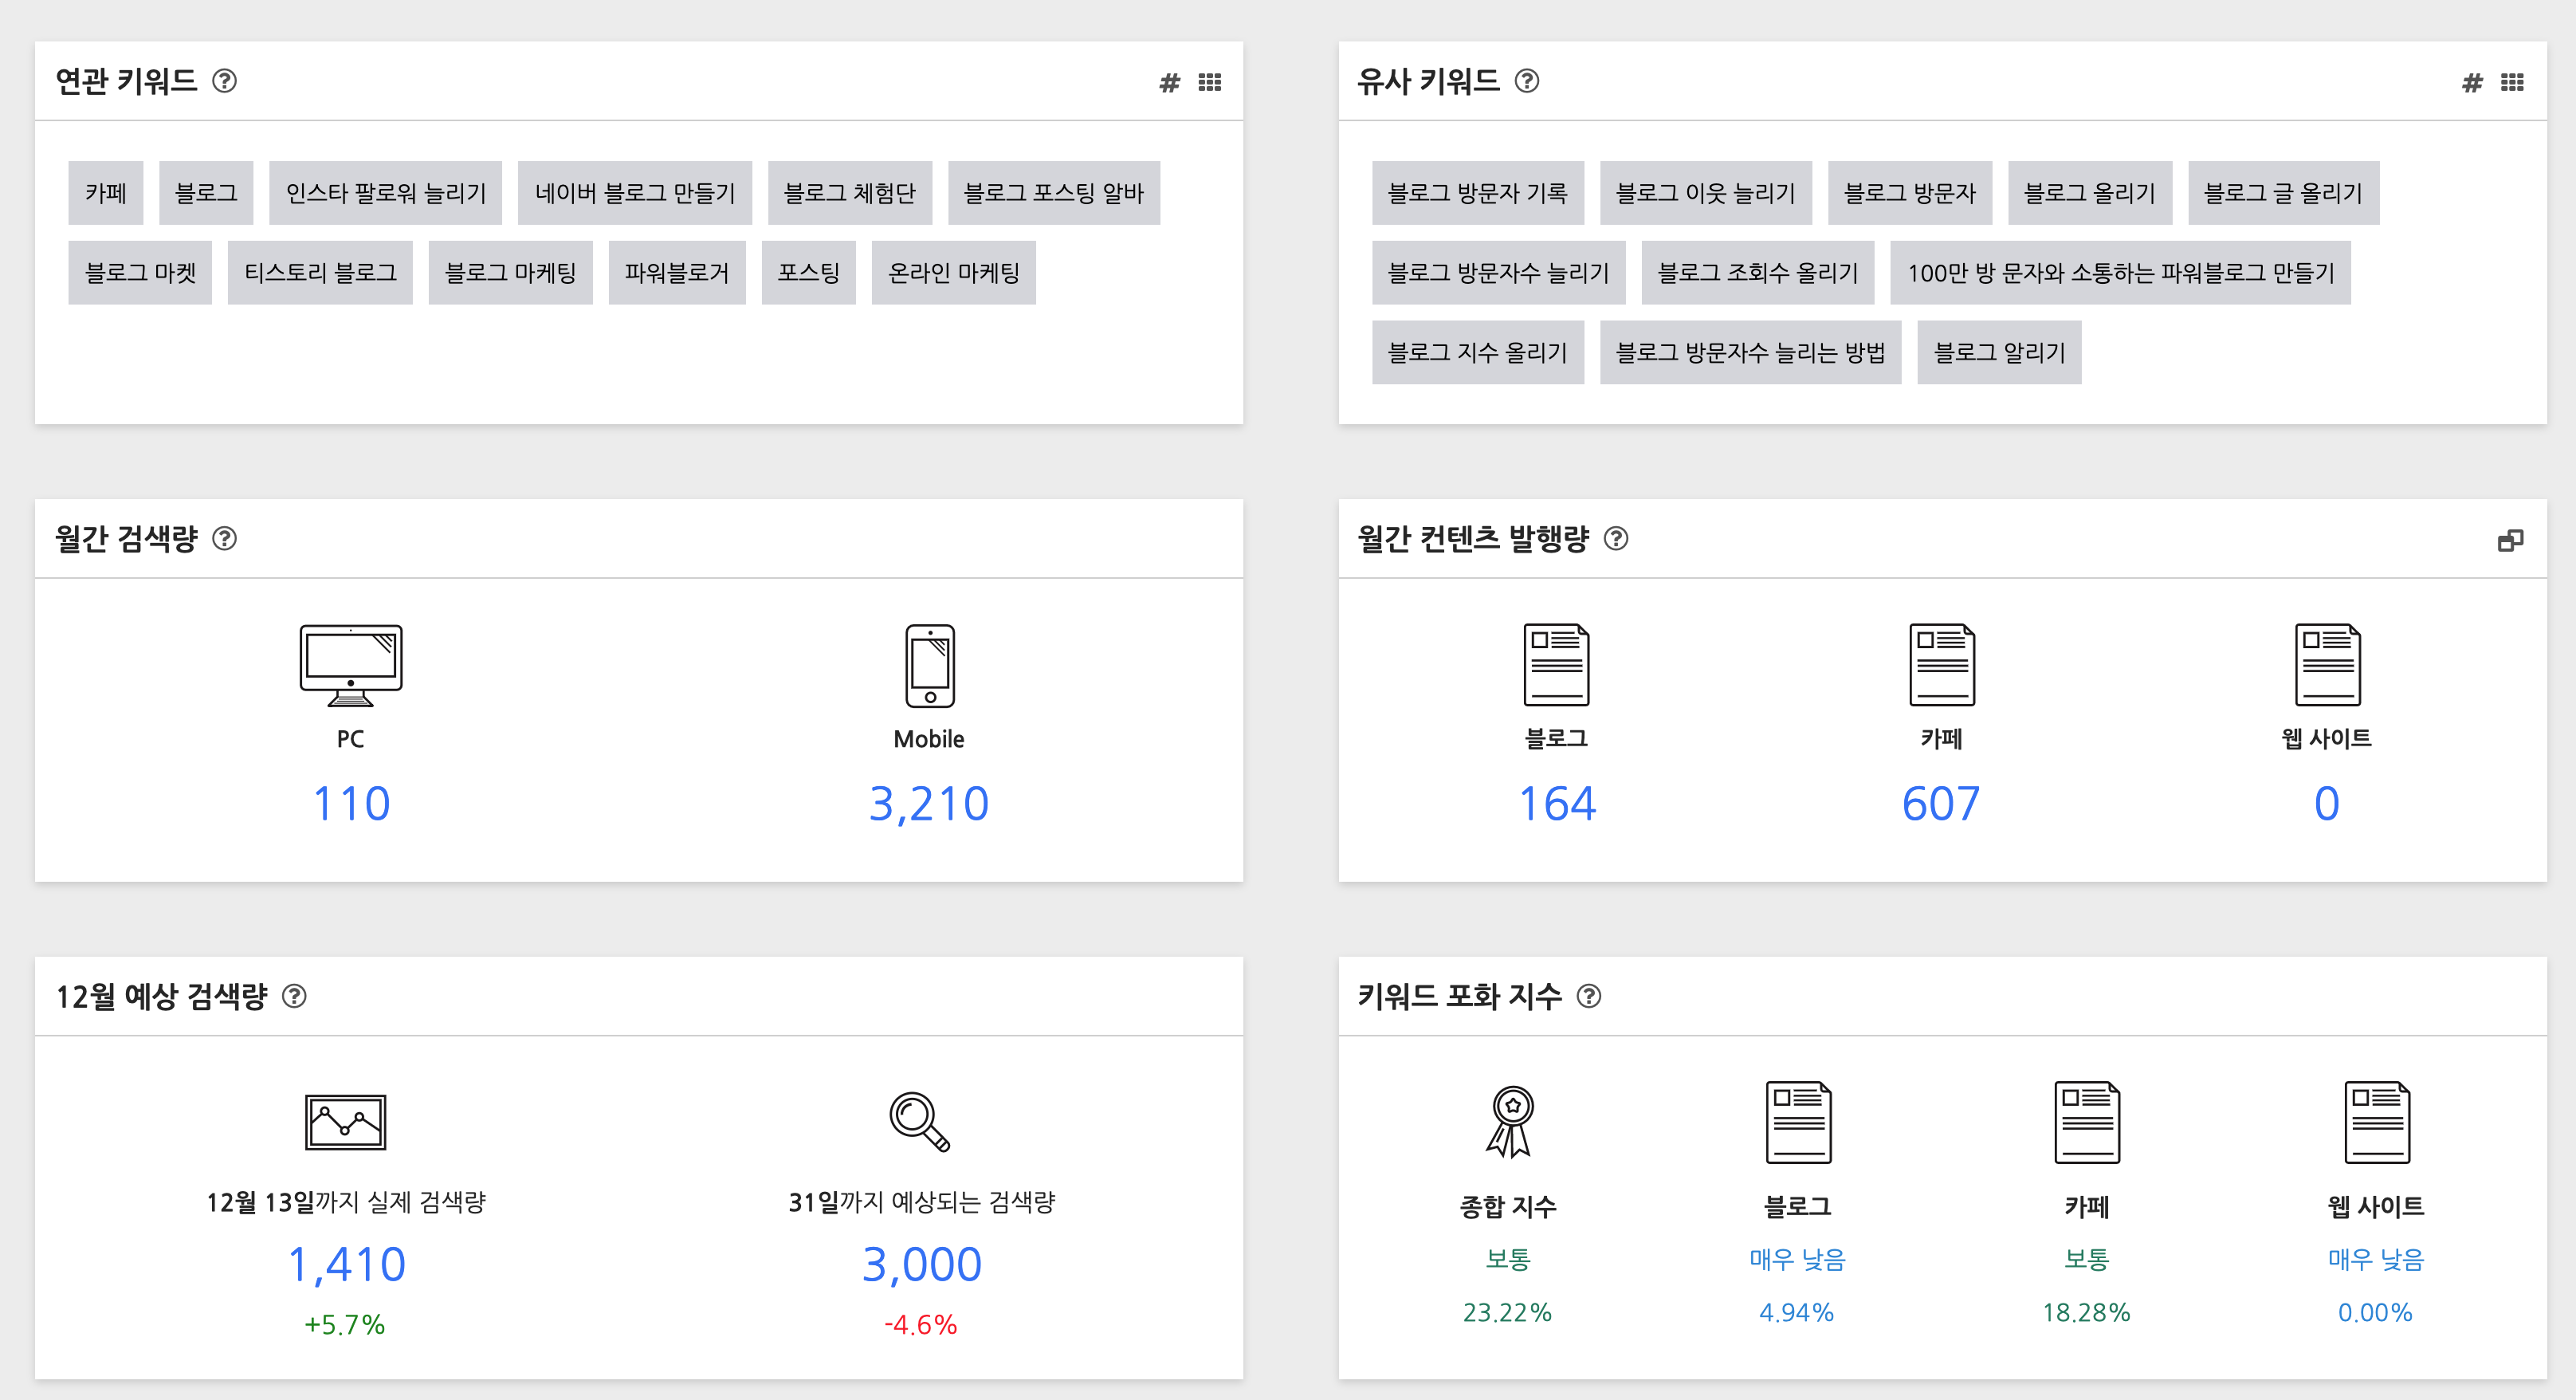Open help icon beside 키워드 포화 지수
The width and height of the screenshot is (2576, 1400).
pyautogui.click(x=1588, y=996)
